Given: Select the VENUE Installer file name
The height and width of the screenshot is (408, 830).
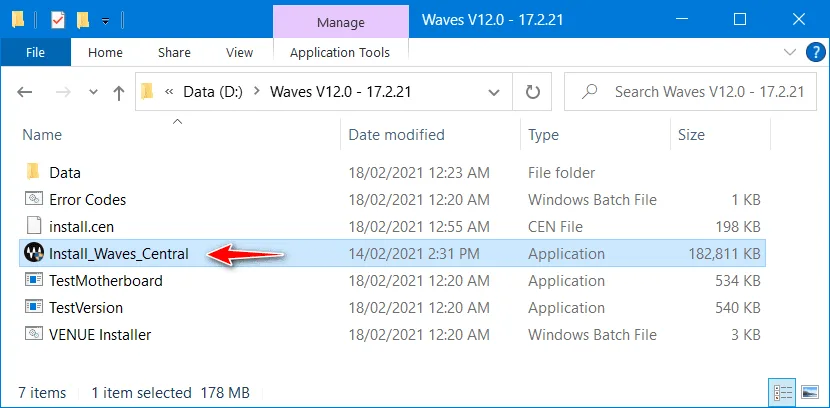Looking at the screenshot, I should point(100,334).
